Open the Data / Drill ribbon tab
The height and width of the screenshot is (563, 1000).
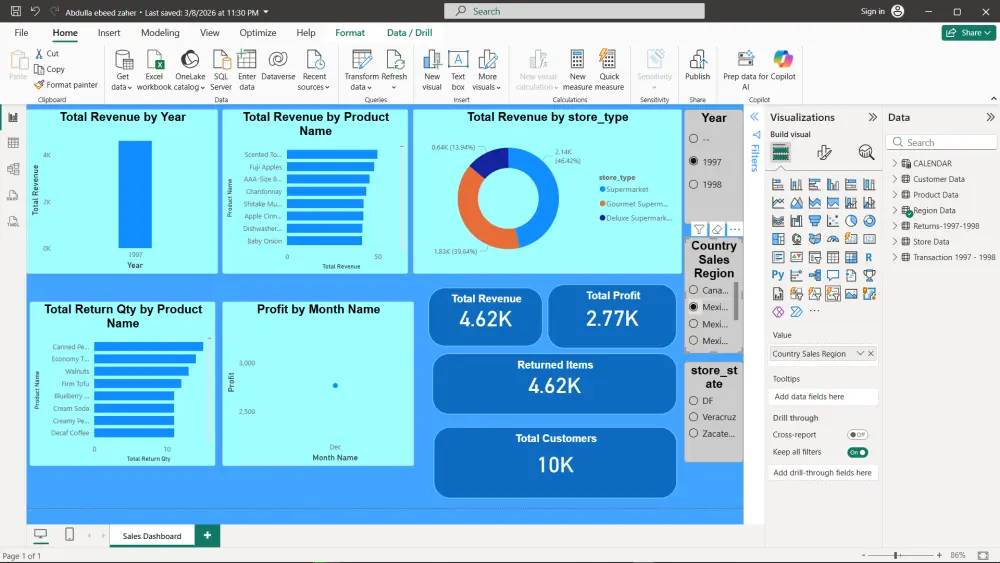409,33
